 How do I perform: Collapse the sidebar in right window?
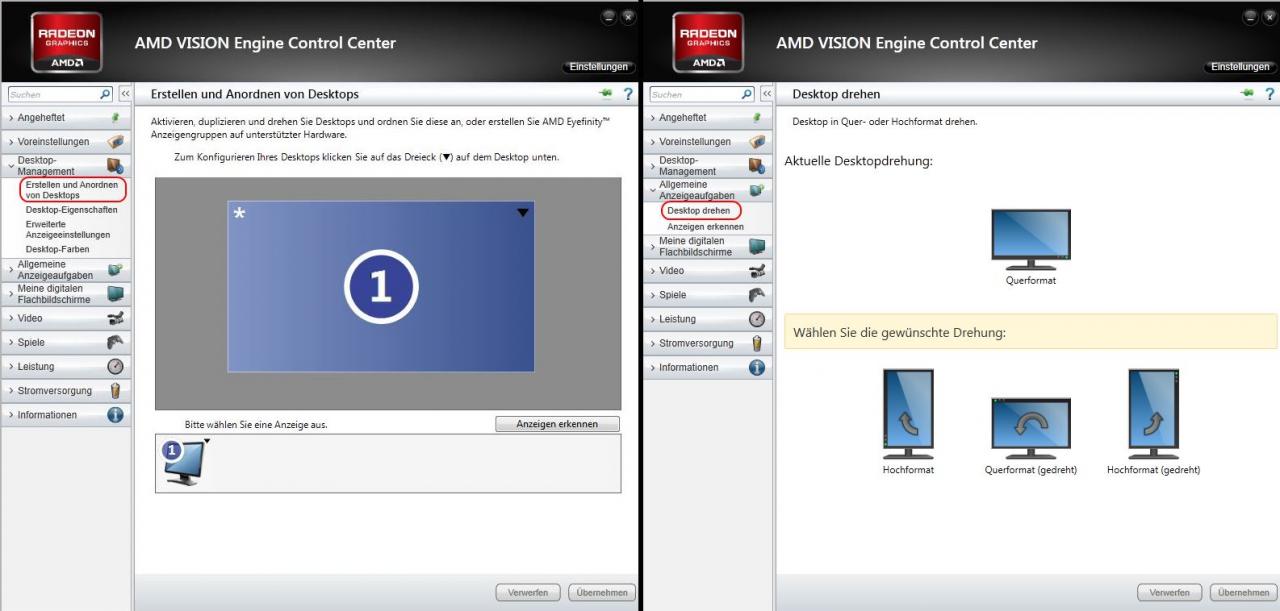767,94
